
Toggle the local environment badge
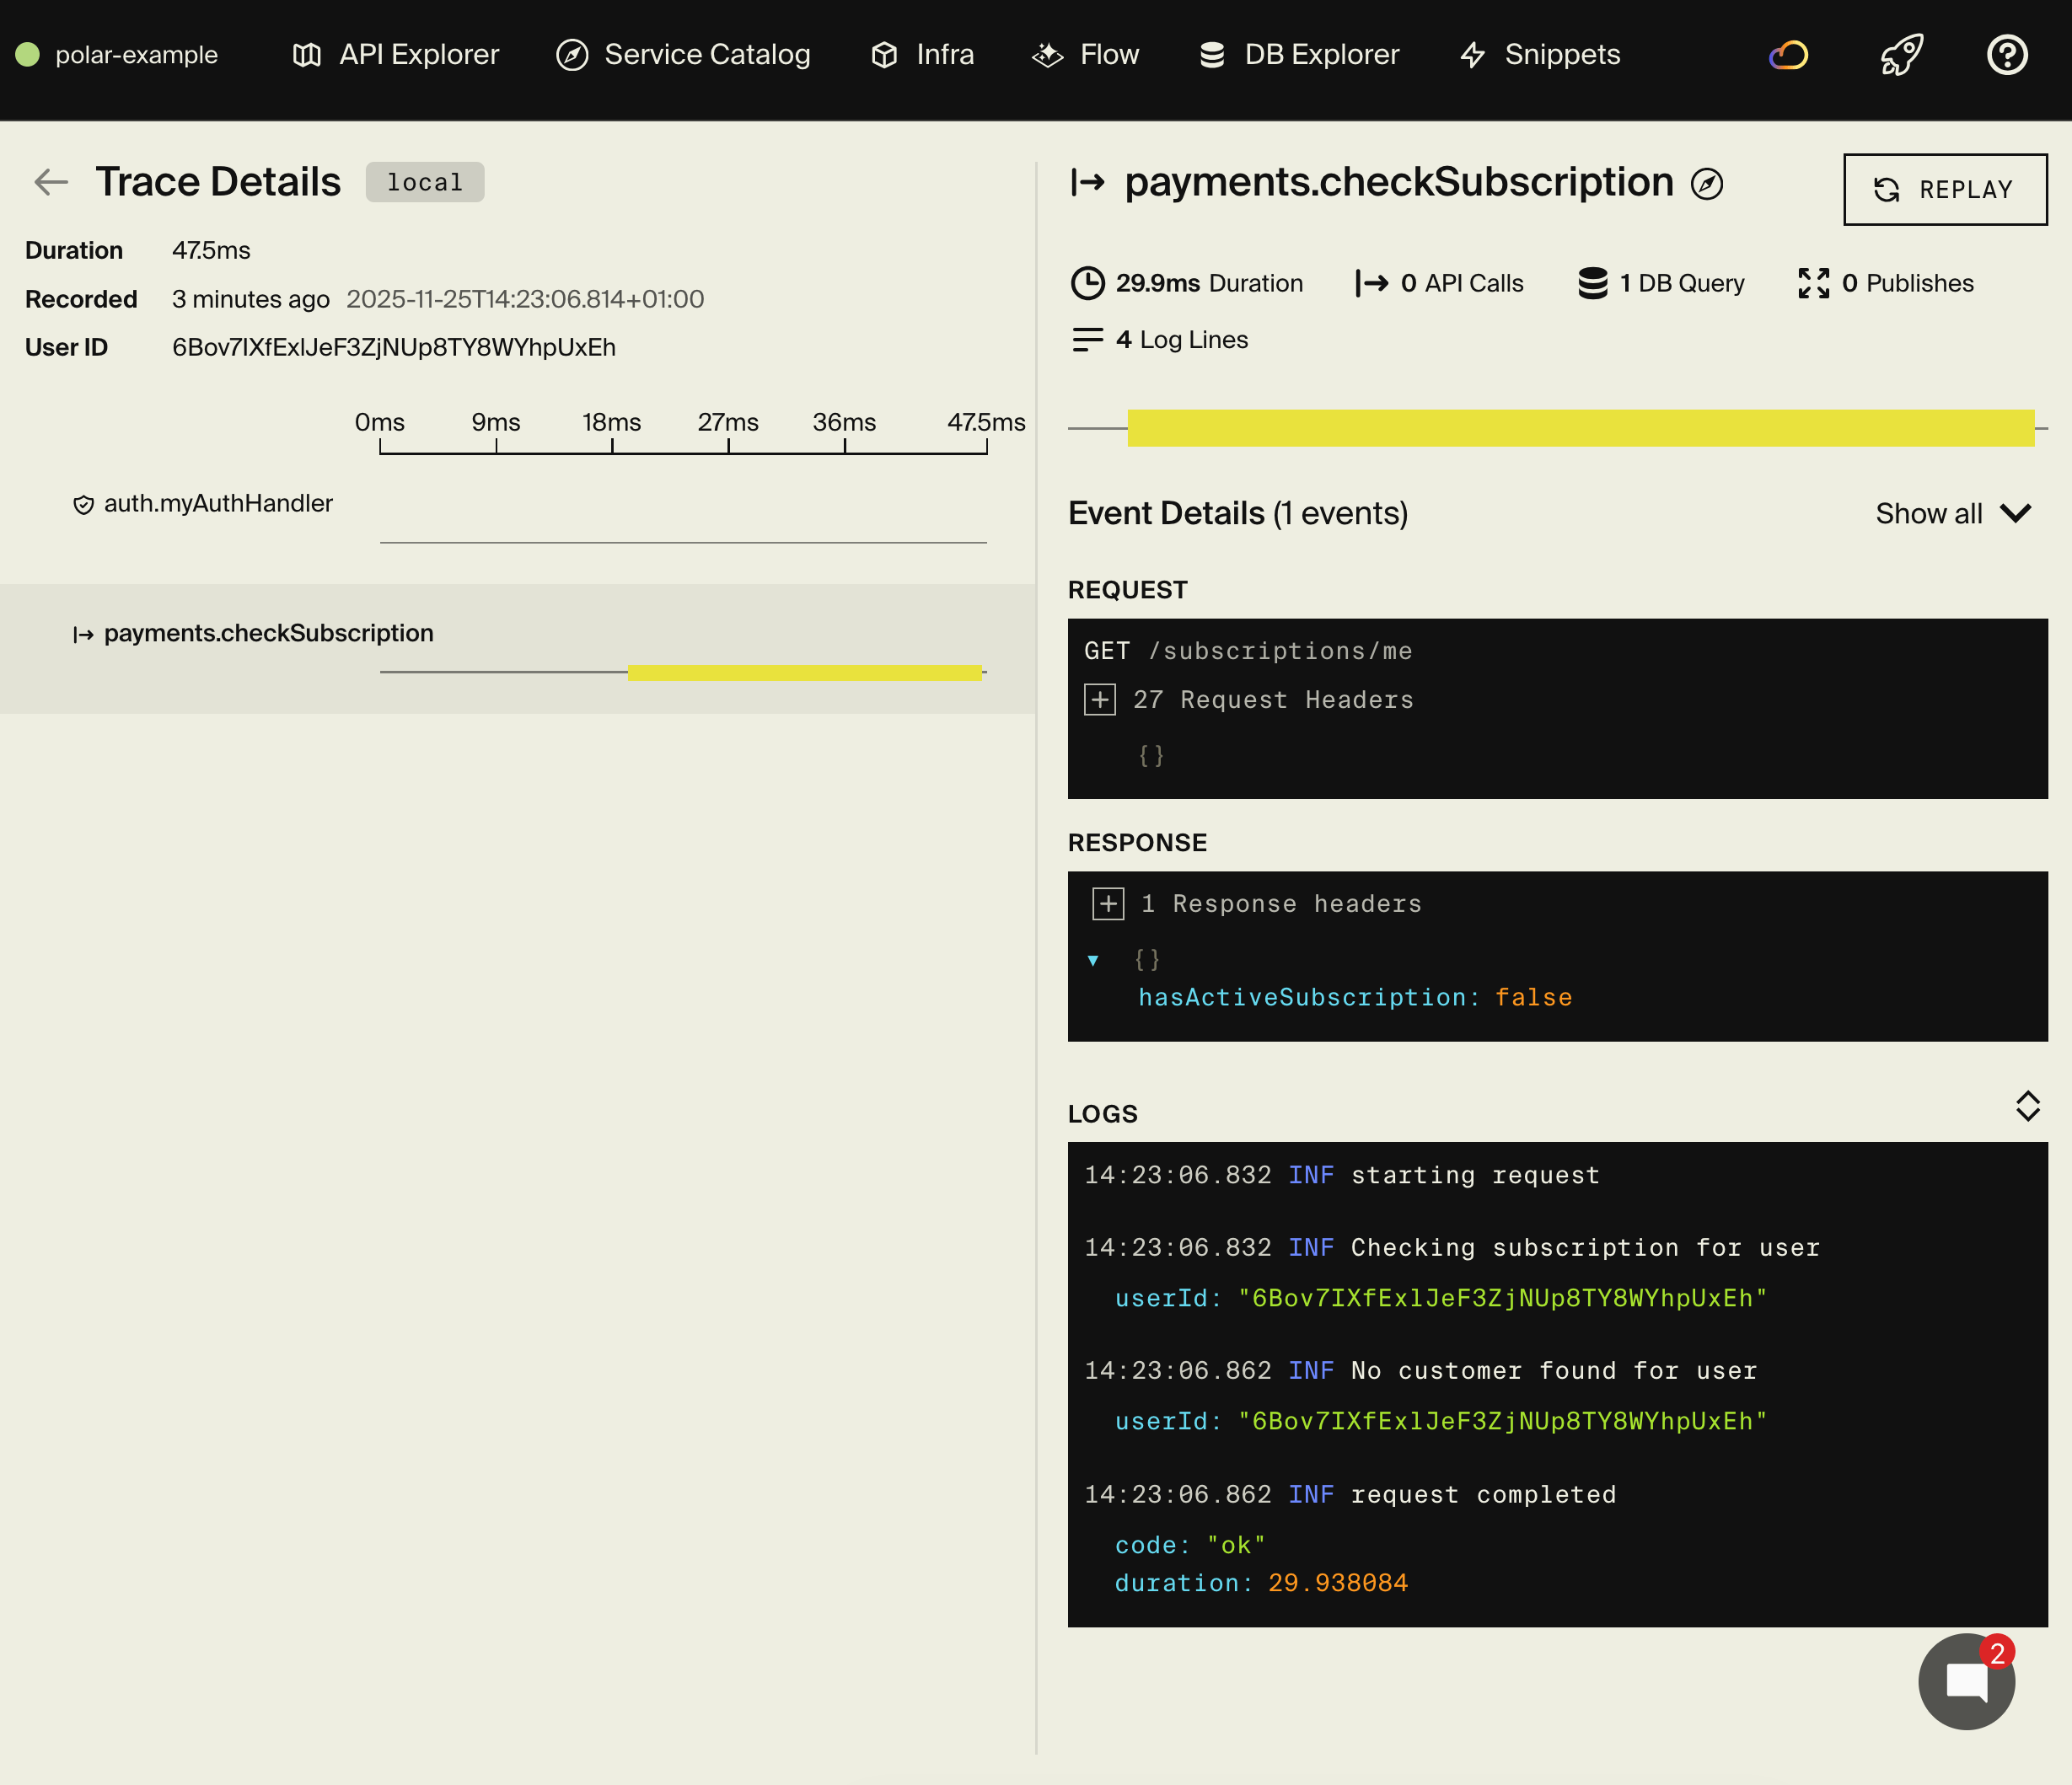[x=425, y=182]
